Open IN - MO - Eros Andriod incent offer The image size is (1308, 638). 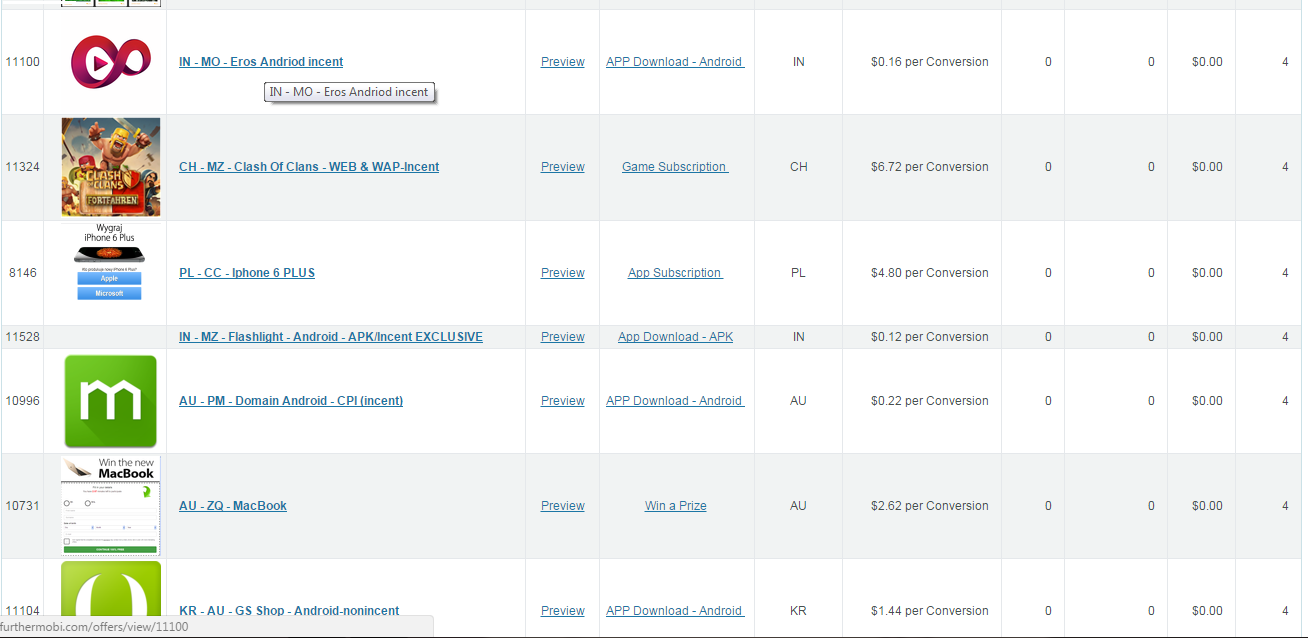(x=260, y=62)
